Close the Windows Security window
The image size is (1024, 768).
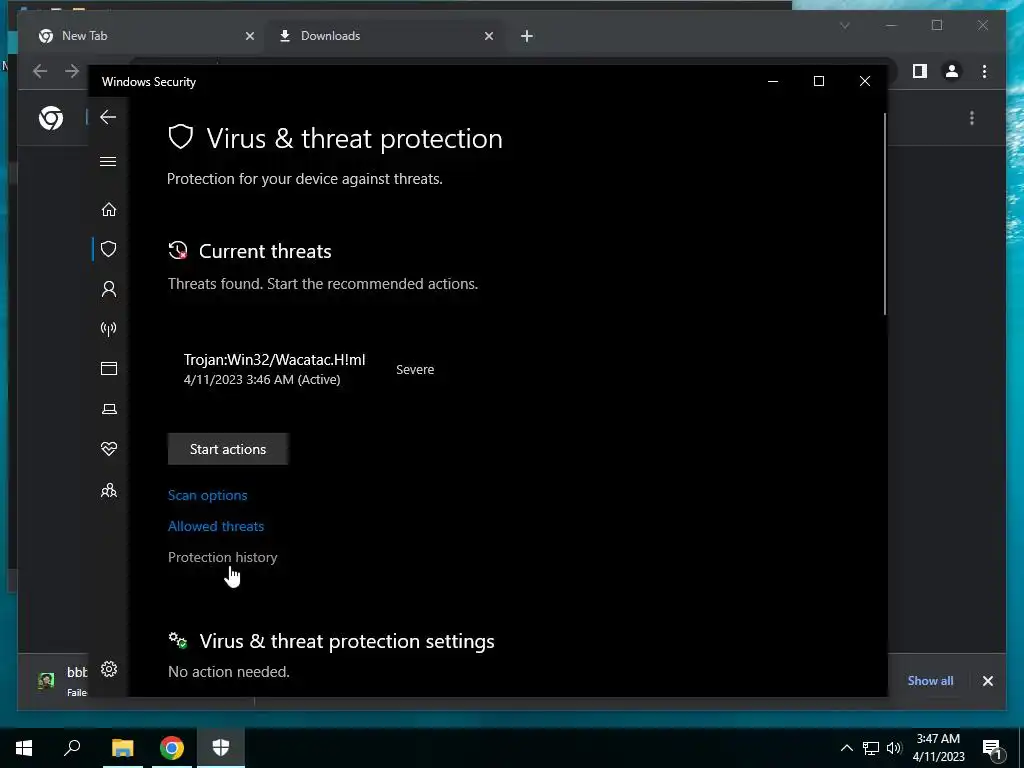865,82
